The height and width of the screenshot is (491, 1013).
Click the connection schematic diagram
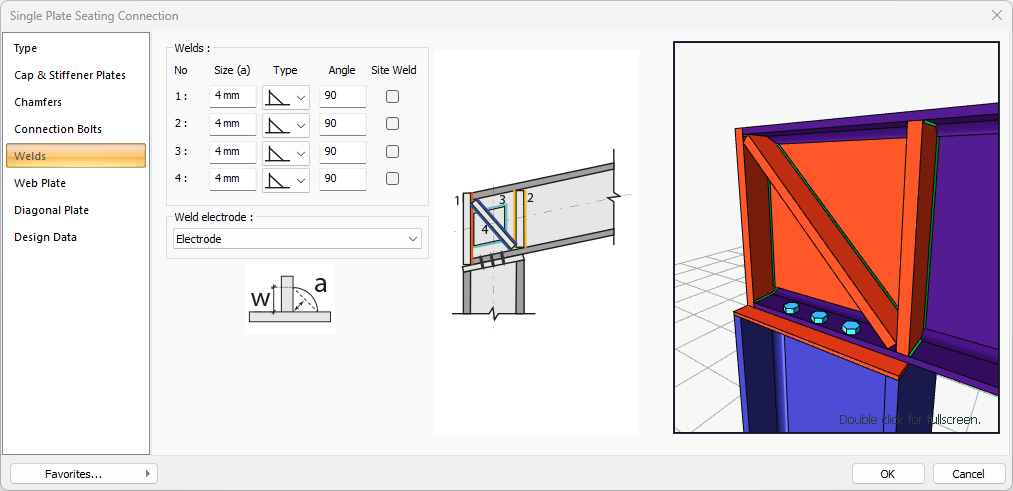click(536, 242)
